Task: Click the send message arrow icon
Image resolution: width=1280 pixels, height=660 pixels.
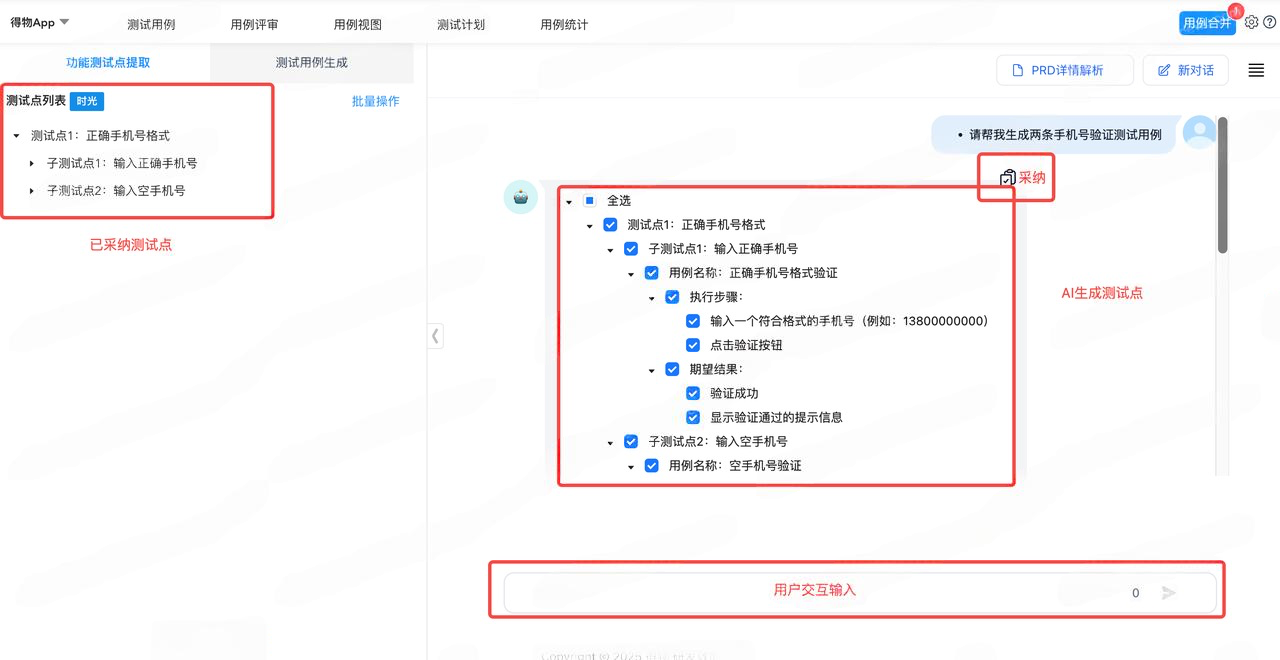Action: (1168, 593)
